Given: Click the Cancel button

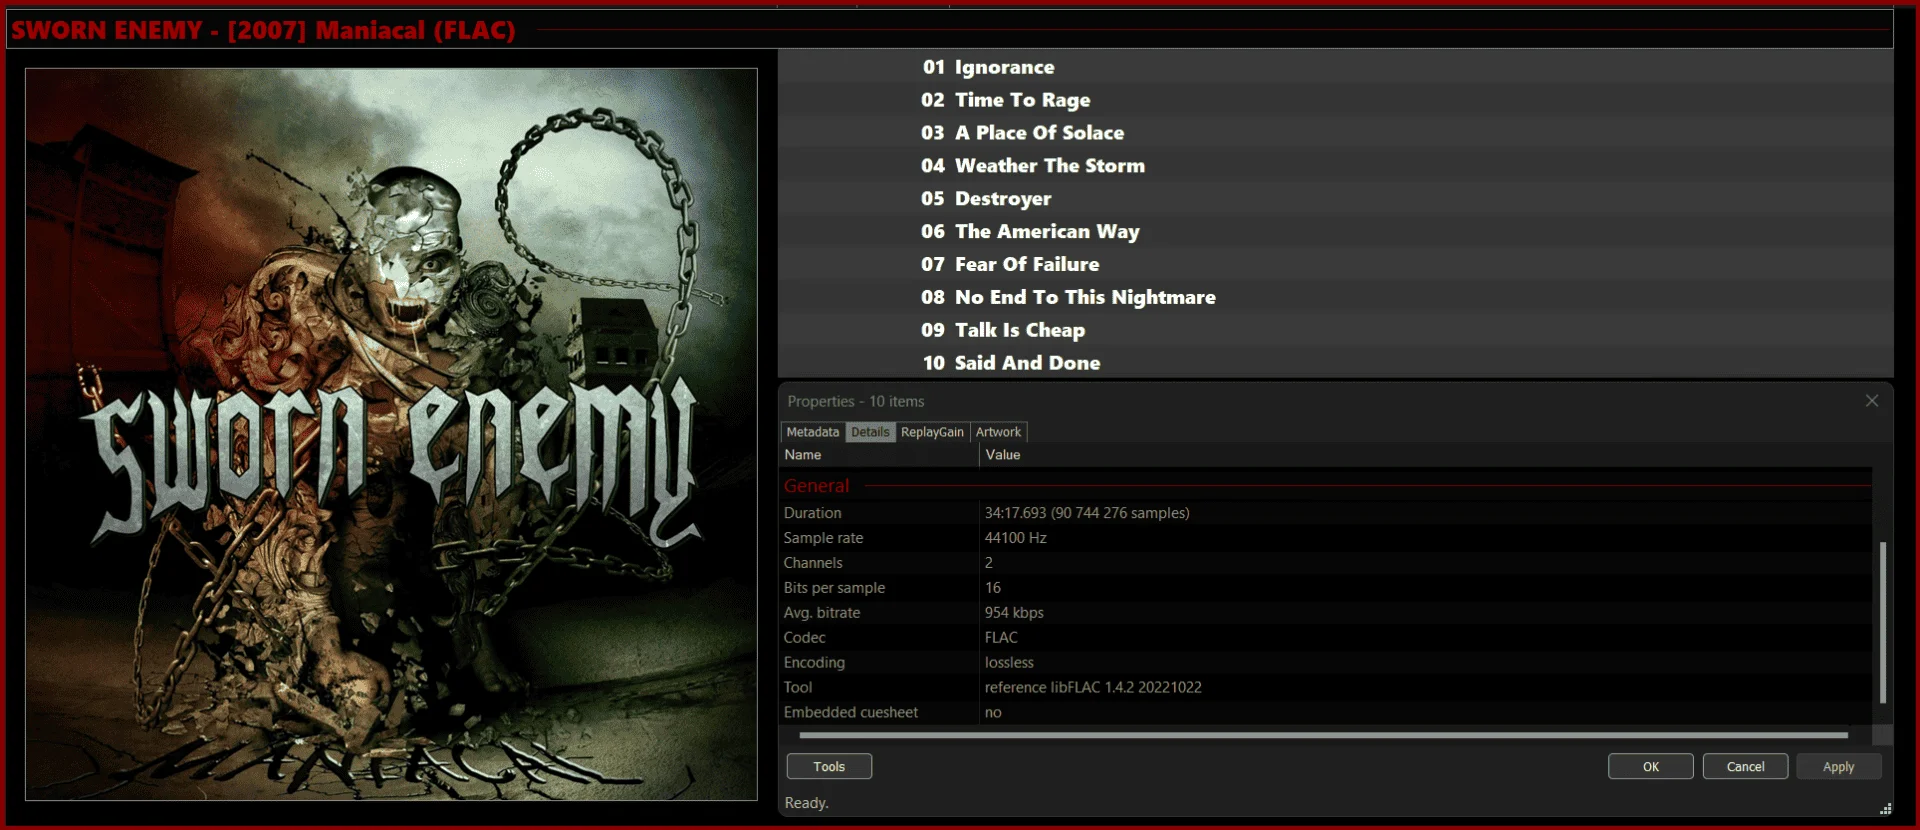Looking at the screenshot, I should click(1745, 766).
